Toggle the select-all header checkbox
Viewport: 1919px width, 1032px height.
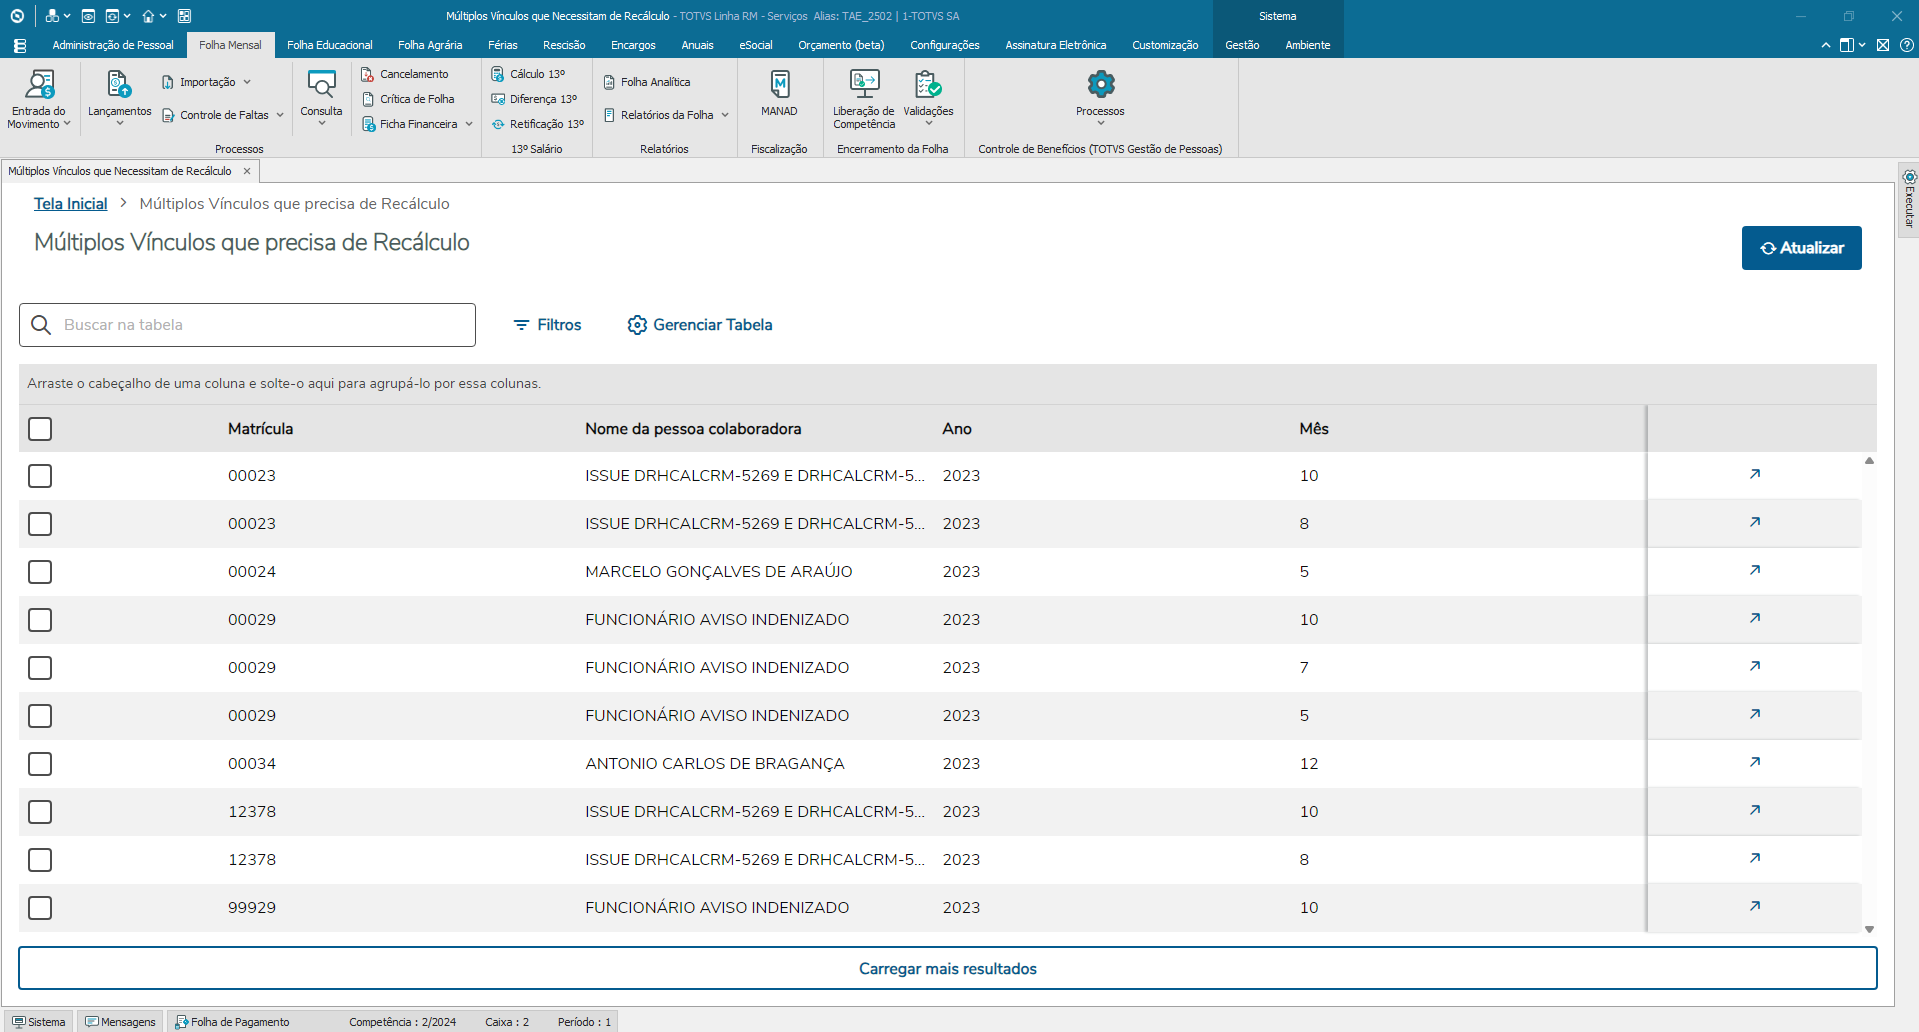click(x=40, y=429)
